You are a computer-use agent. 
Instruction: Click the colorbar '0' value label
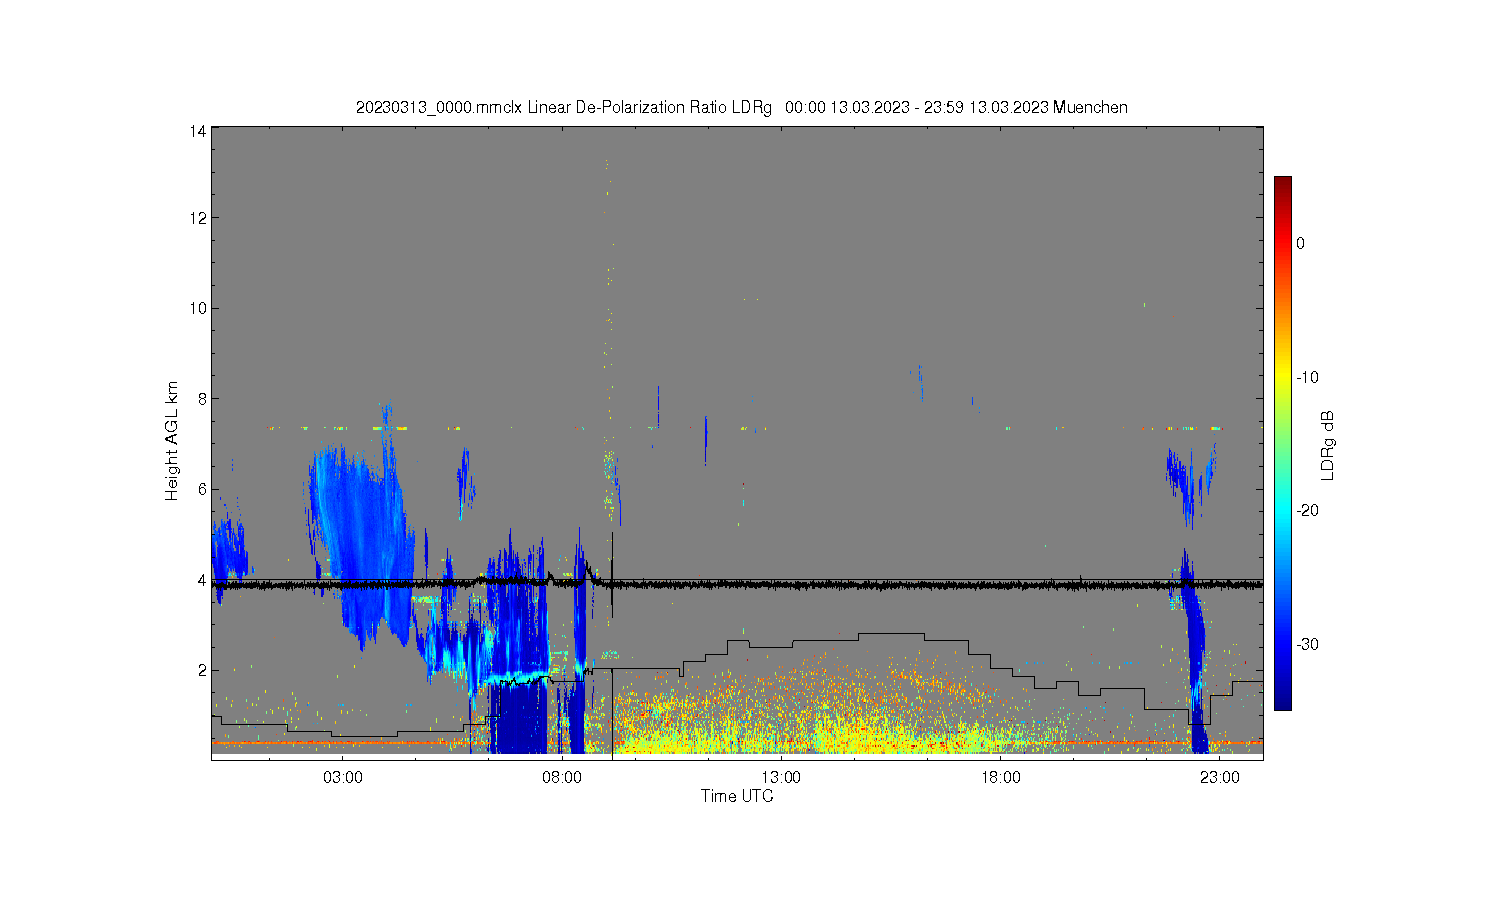point(1300,243)
